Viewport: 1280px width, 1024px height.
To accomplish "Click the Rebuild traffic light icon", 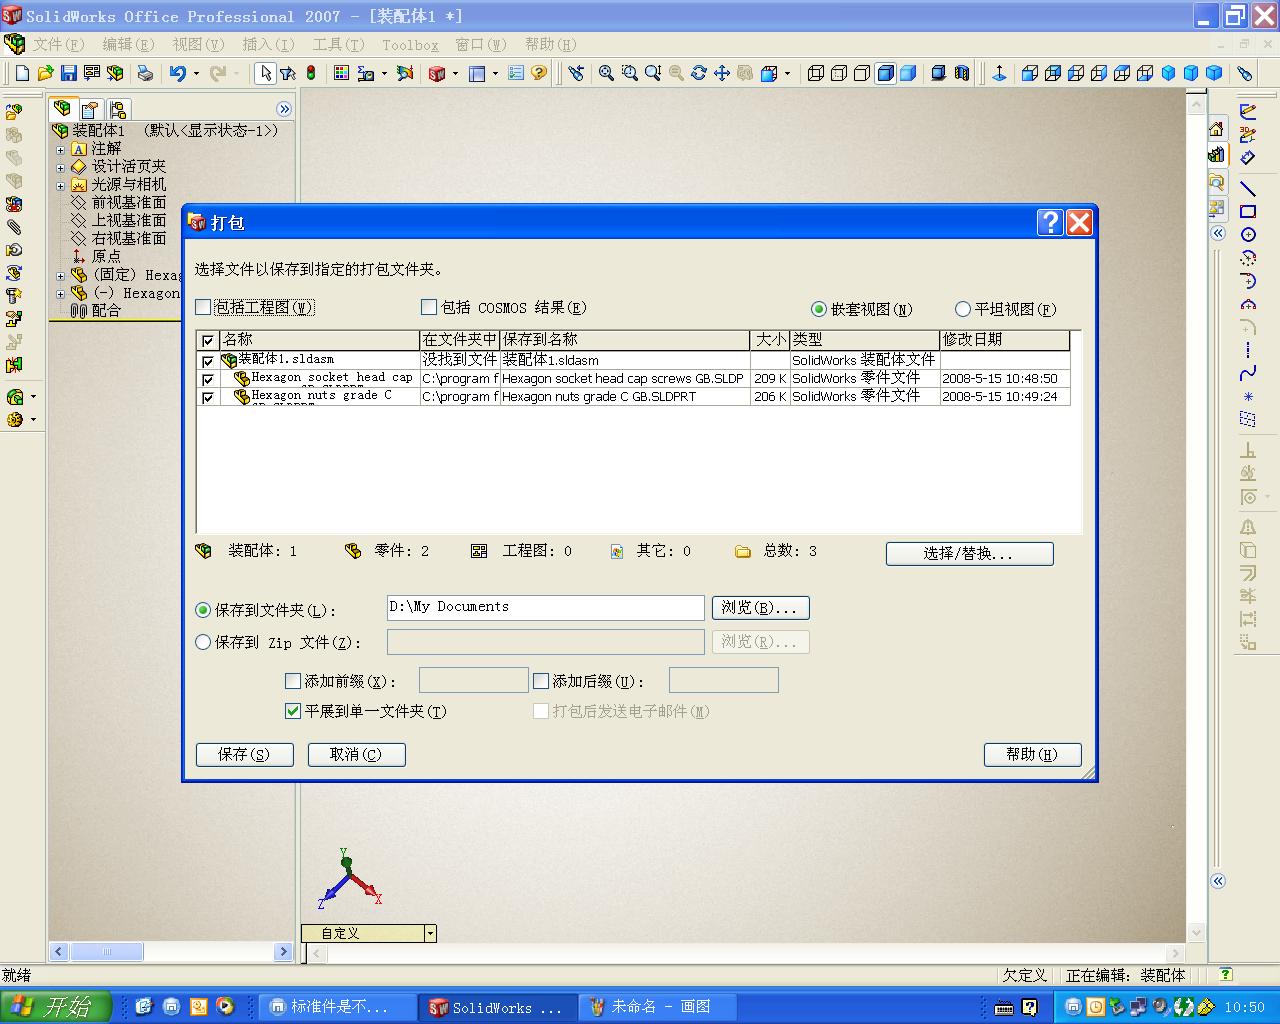I will tap(311, 73).
